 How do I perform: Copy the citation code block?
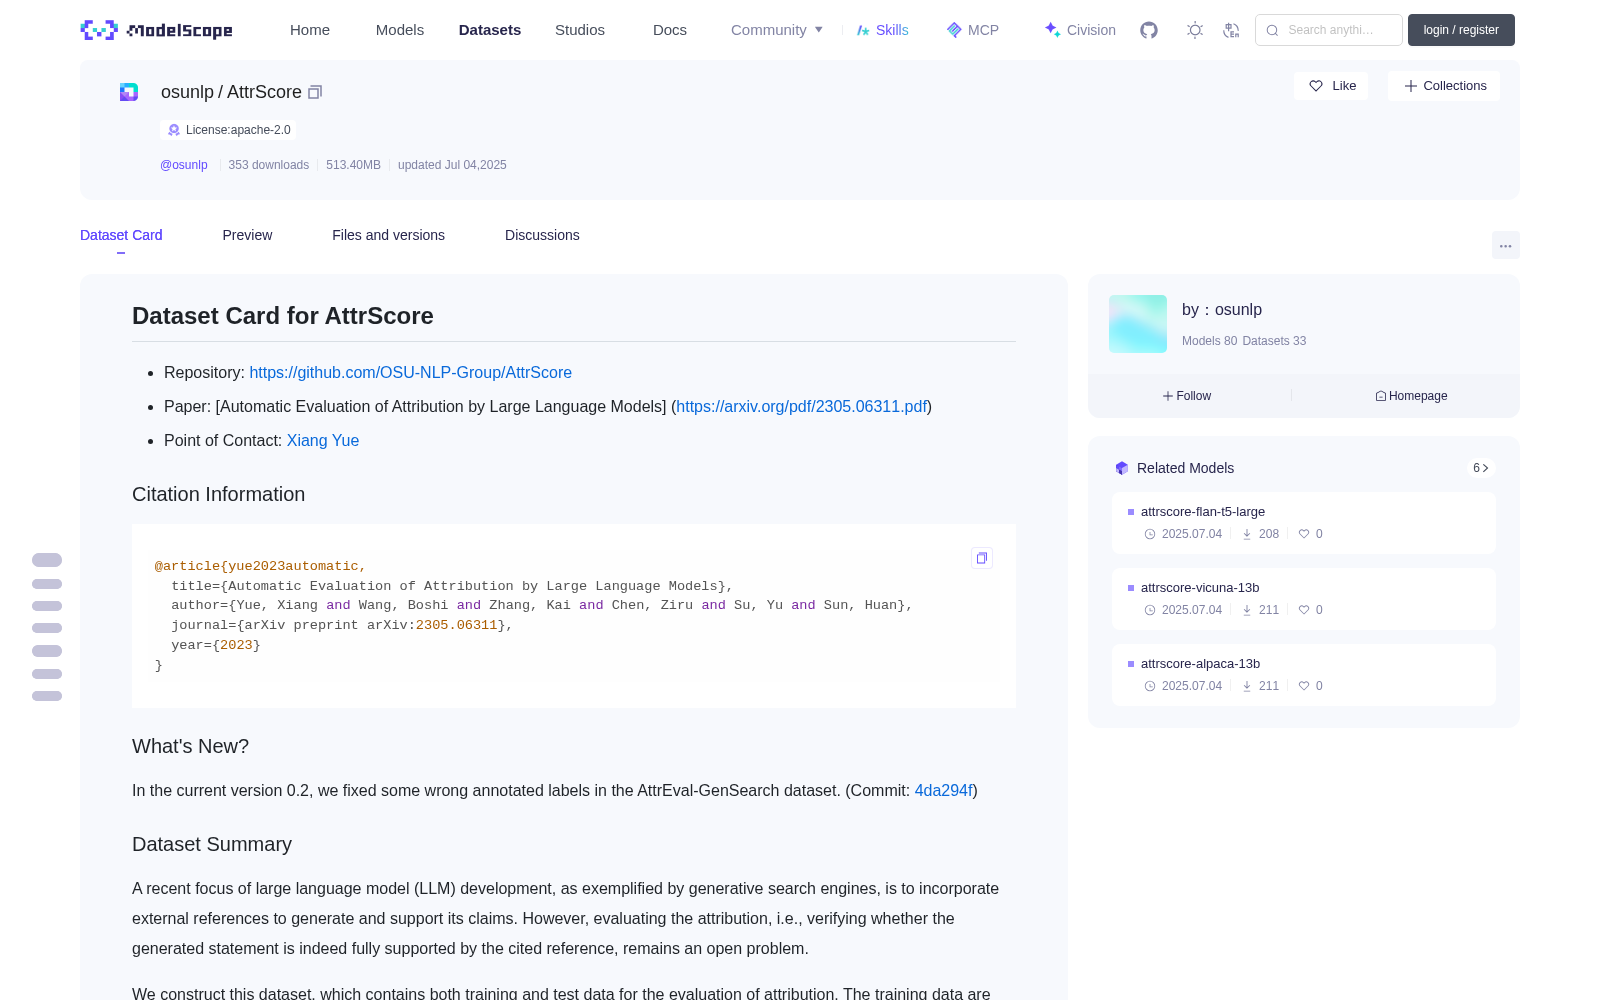[982, 558]
